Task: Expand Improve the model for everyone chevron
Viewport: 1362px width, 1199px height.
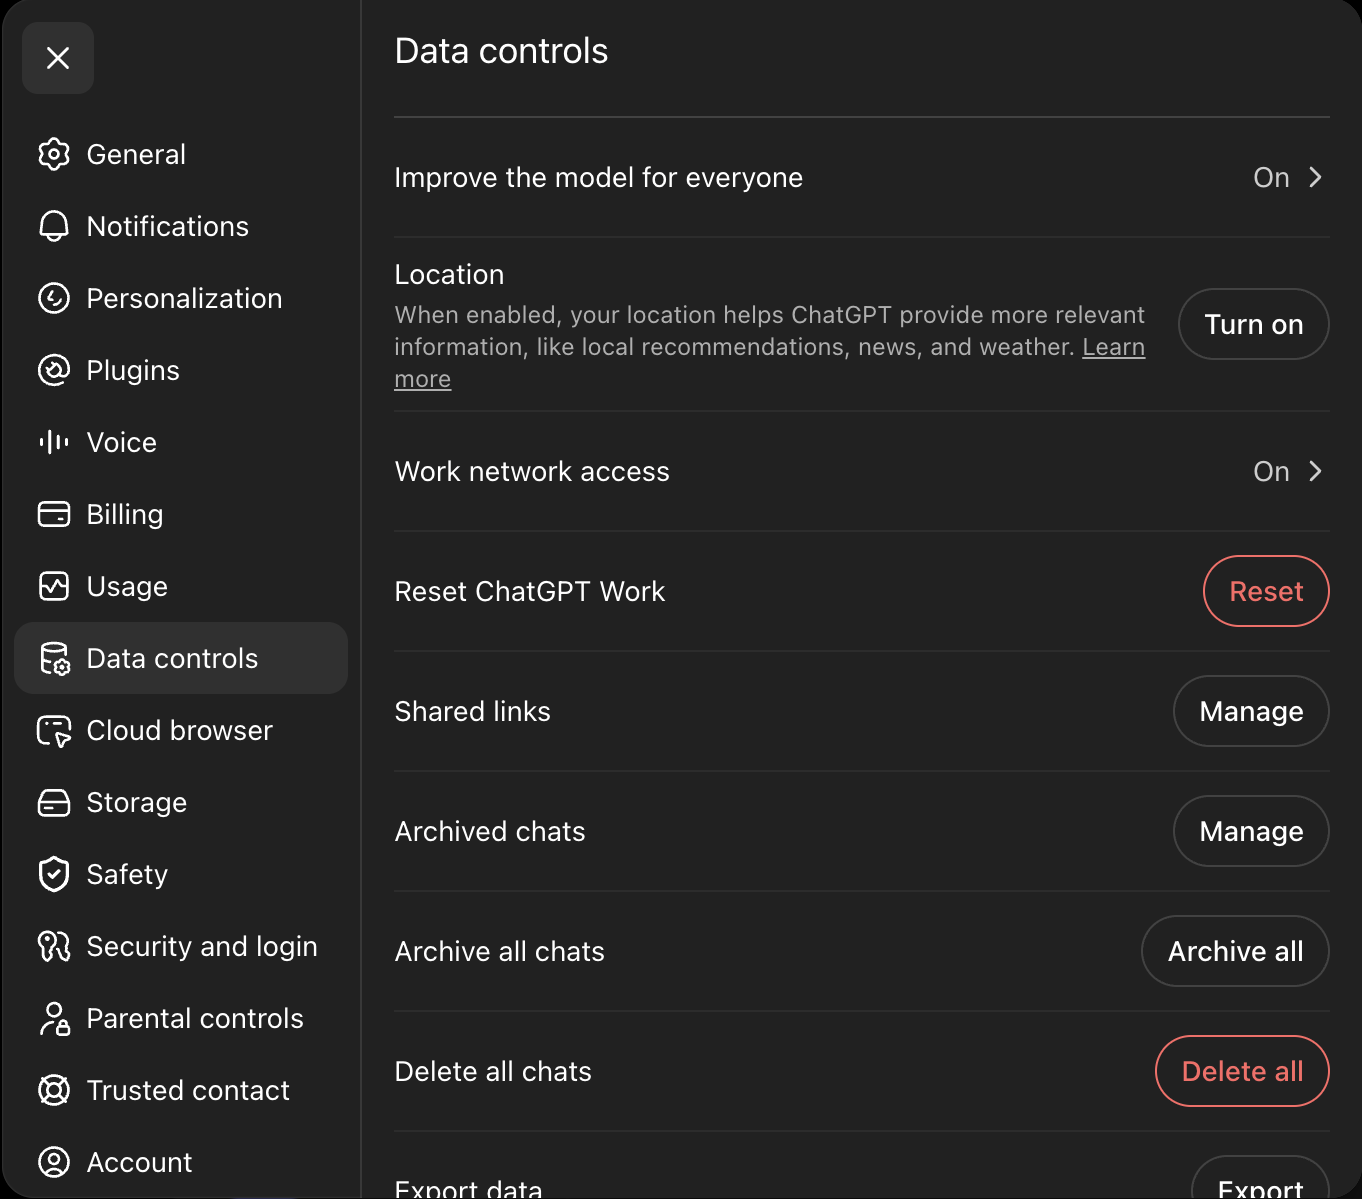Action: tap(1316, 177)
